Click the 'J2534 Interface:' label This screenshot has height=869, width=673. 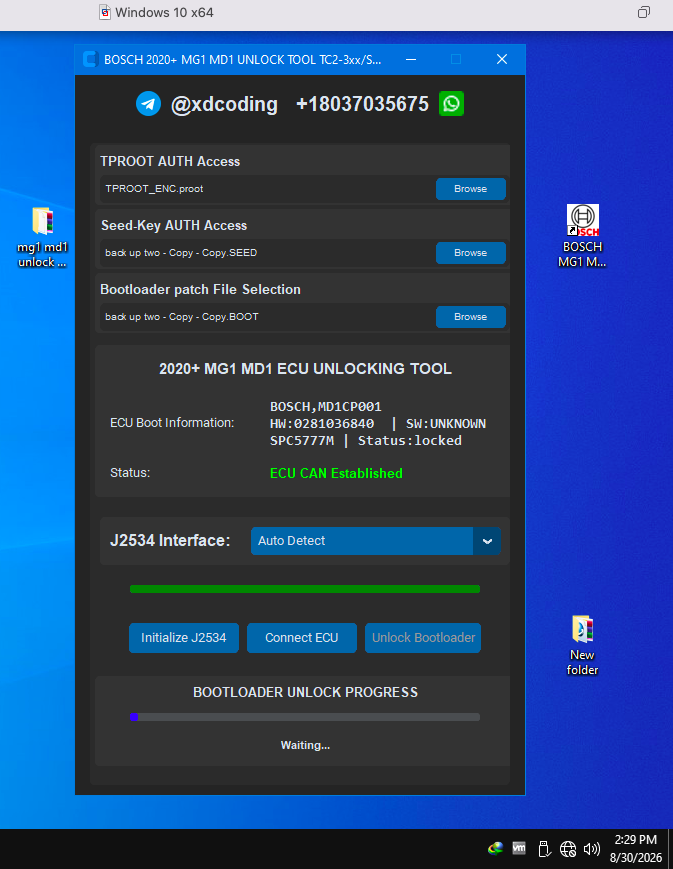(x=170, y=540)
